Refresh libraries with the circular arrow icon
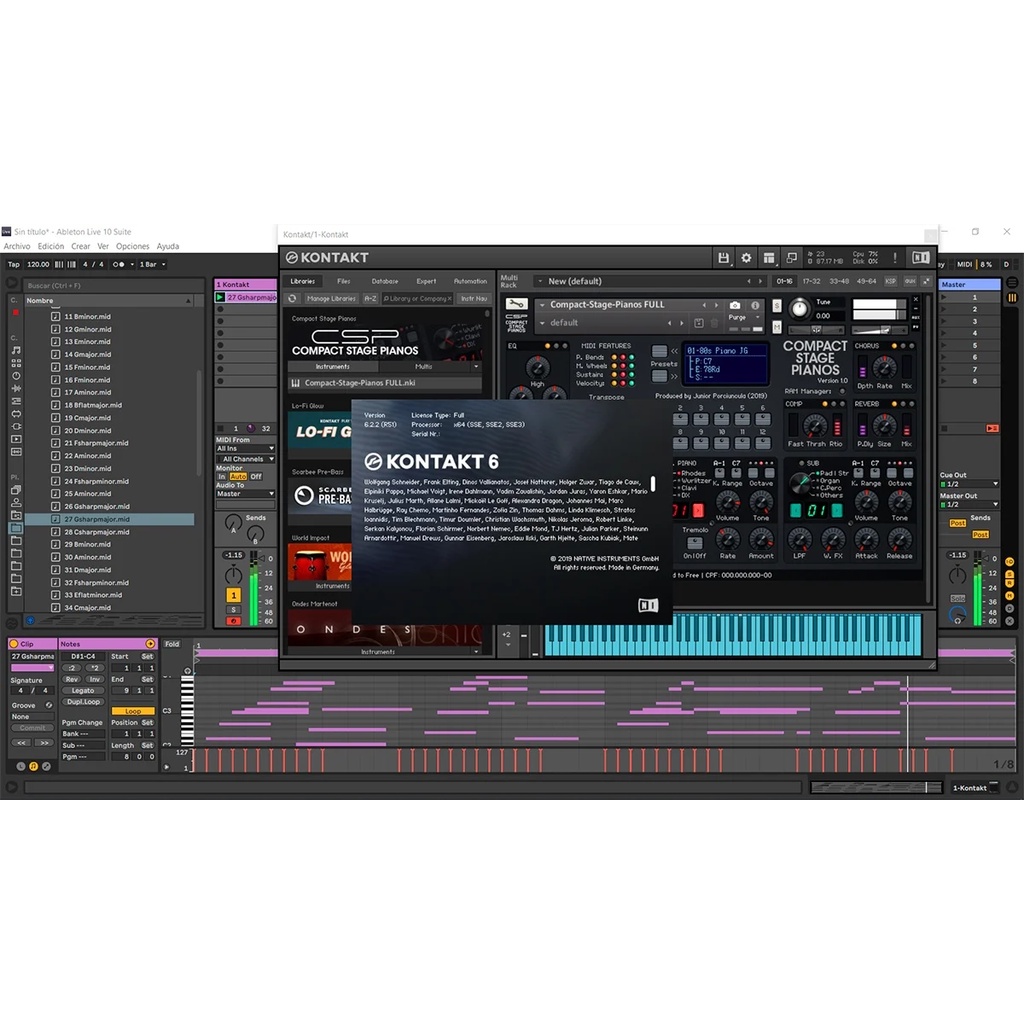Image resolution: width=1024 pixels, height=1024 pixels. pos(293,298)
